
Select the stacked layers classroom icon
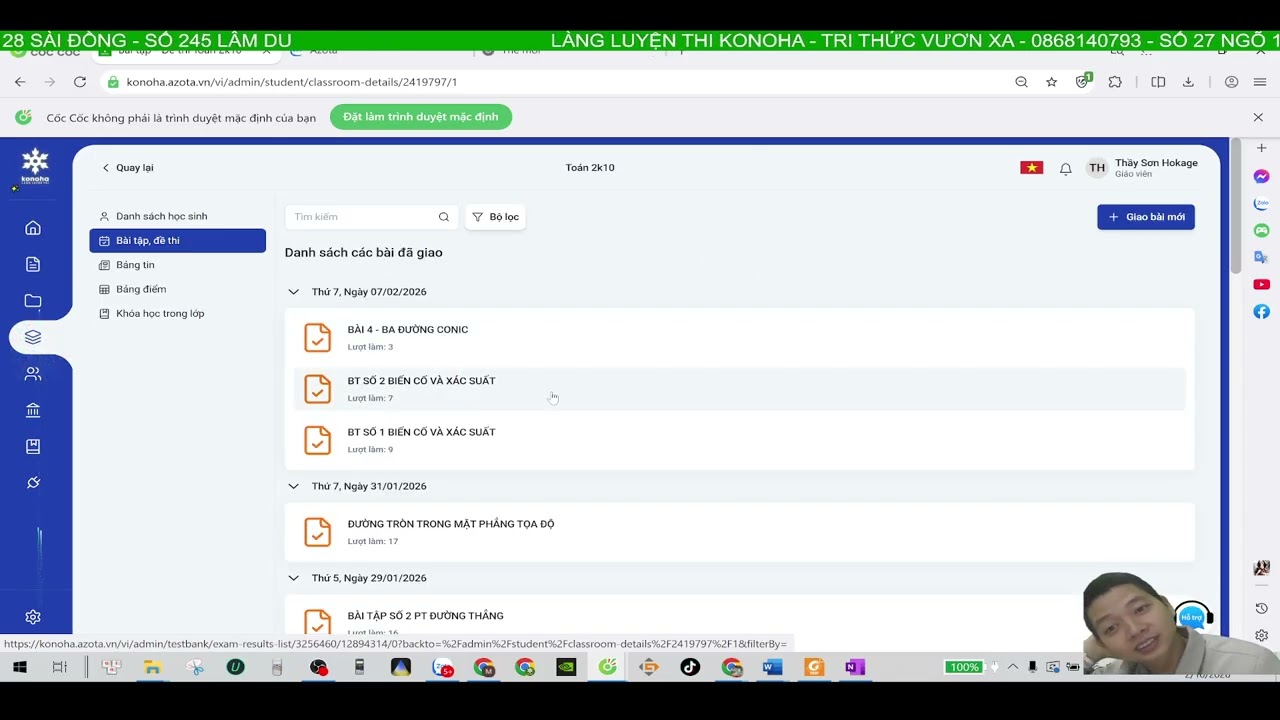click(33, 337)
